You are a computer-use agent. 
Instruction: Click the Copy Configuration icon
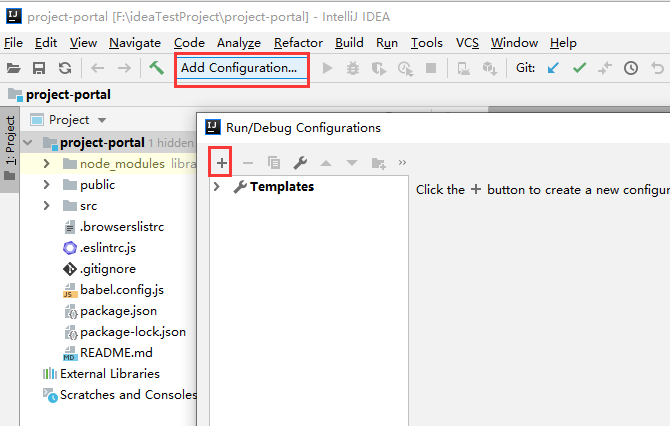(x=273, y=163)
